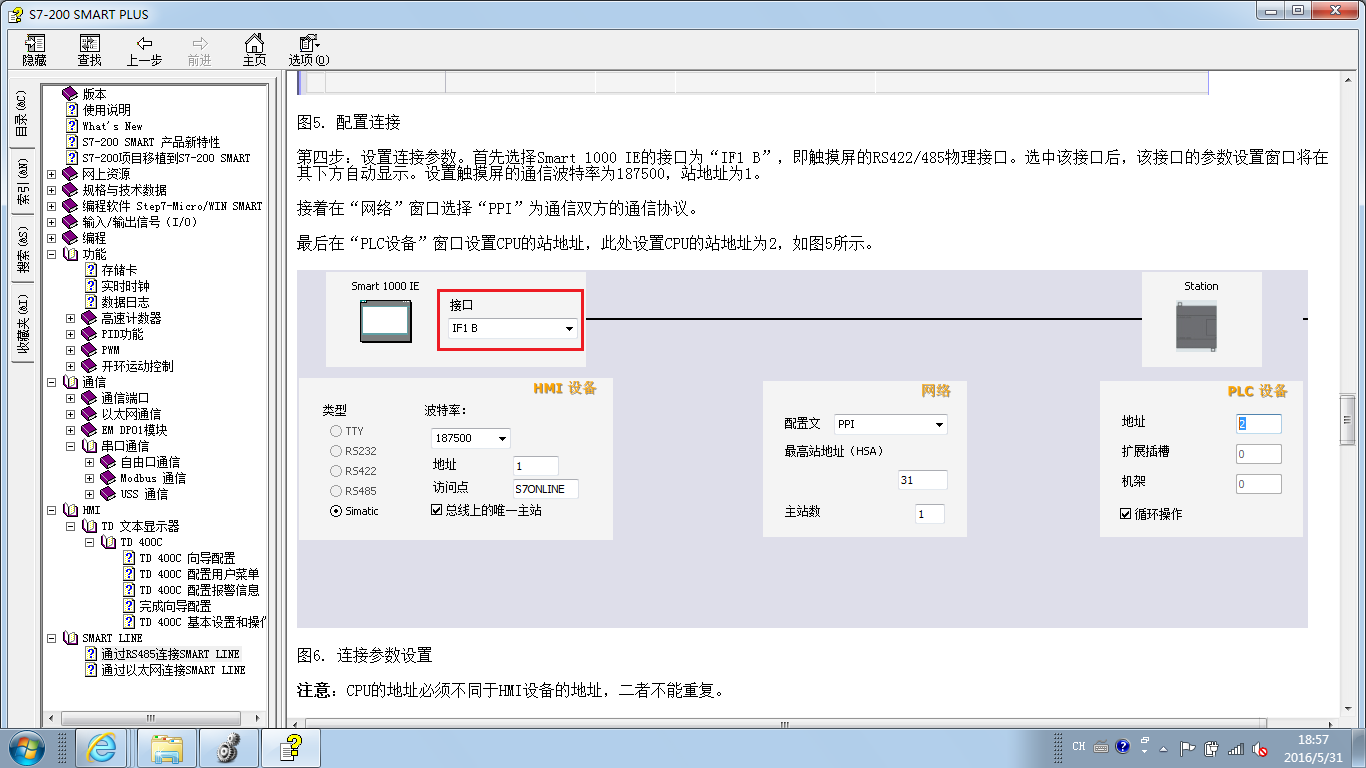
Task: Click the Internet Explorer taskbar icon
Action: coord(103,747)
